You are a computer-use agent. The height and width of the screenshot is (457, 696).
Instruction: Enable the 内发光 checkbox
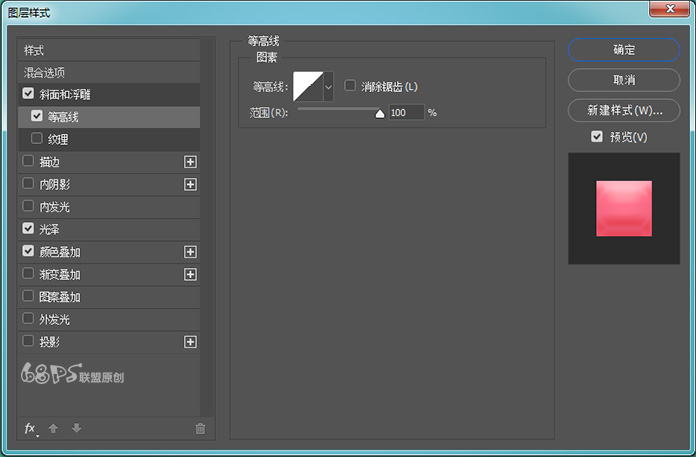tap(28, 206)
